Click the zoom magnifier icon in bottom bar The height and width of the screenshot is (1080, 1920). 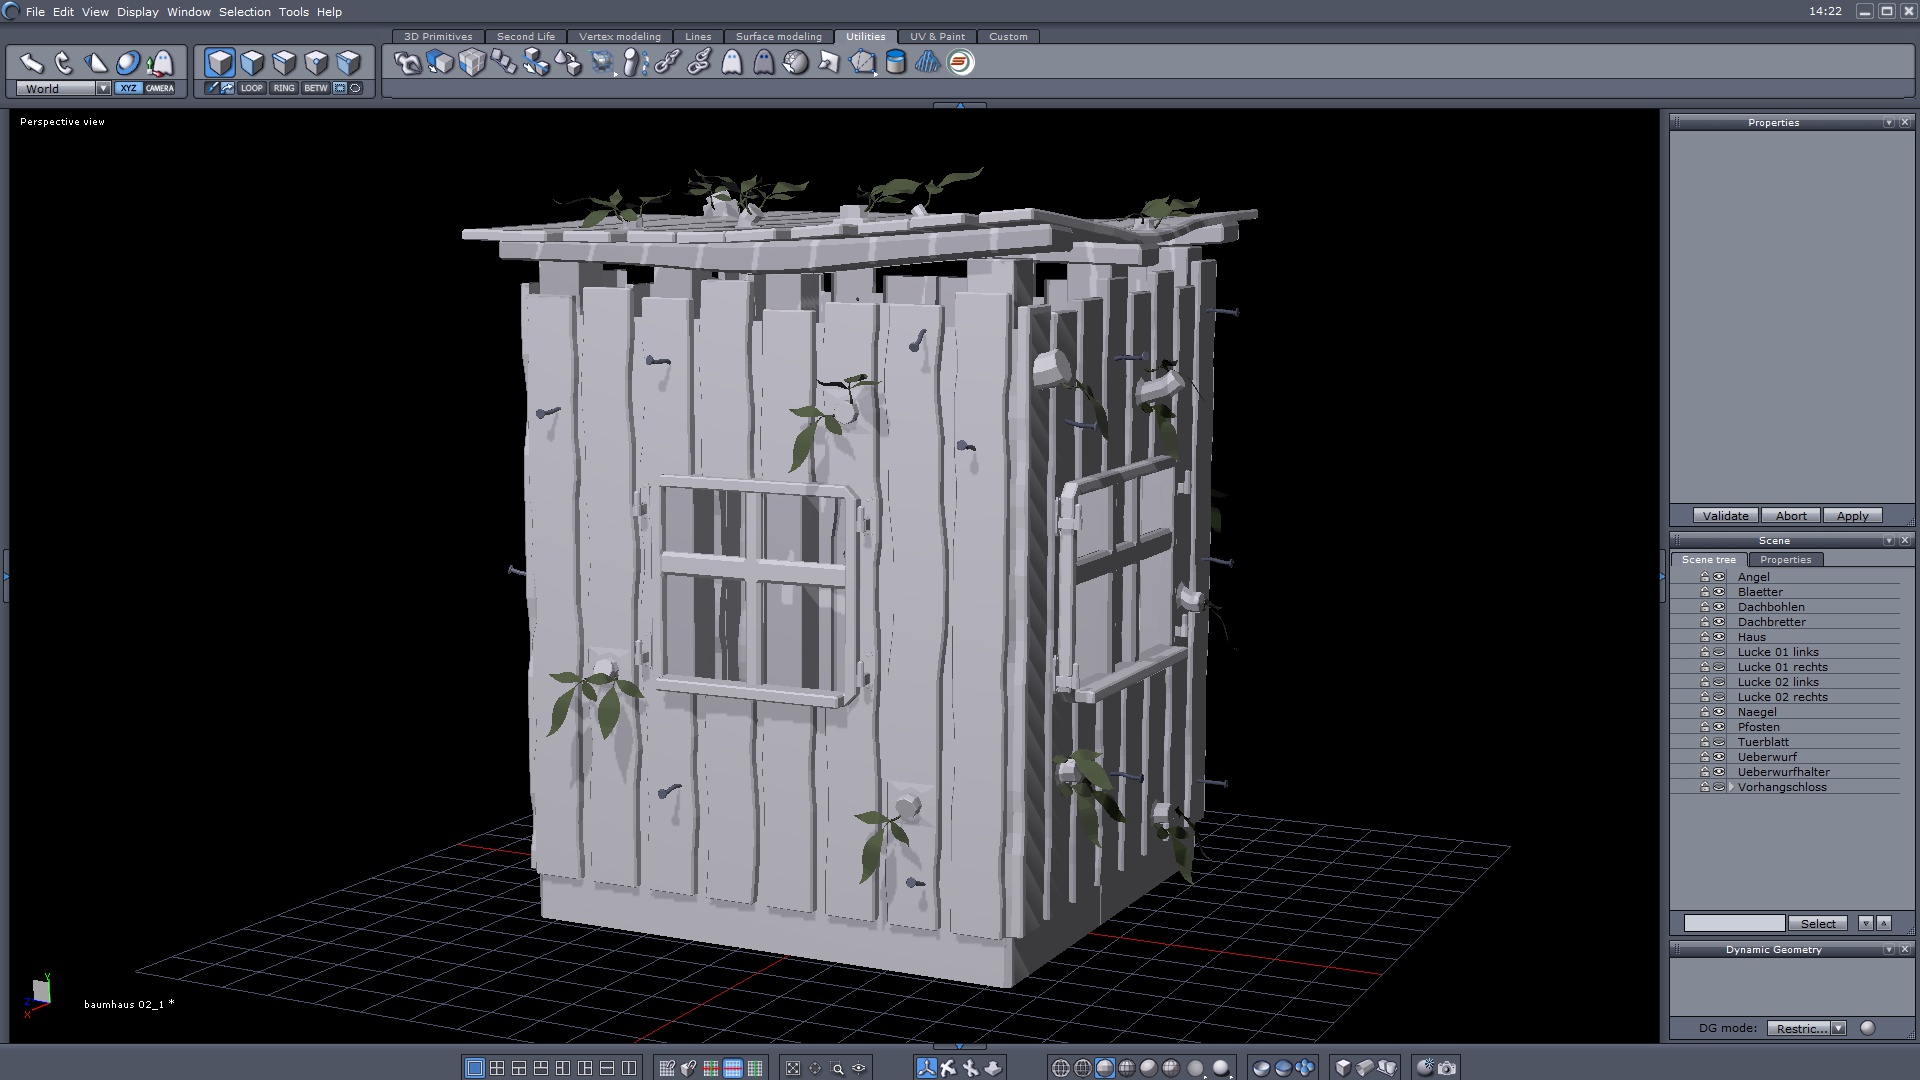pyautogui.click(x=837, y=1068)
